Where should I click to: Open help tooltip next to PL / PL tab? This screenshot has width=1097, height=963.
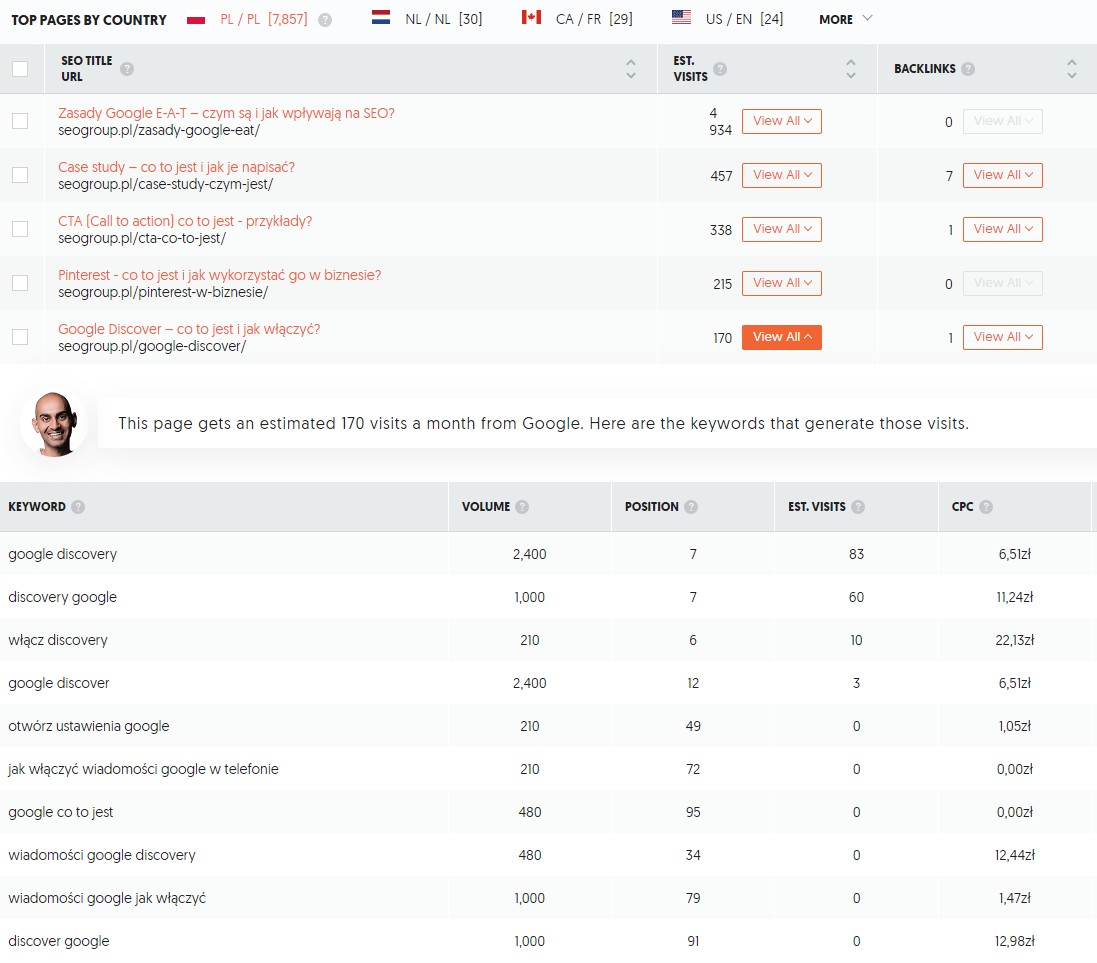[x=325, y=20]
